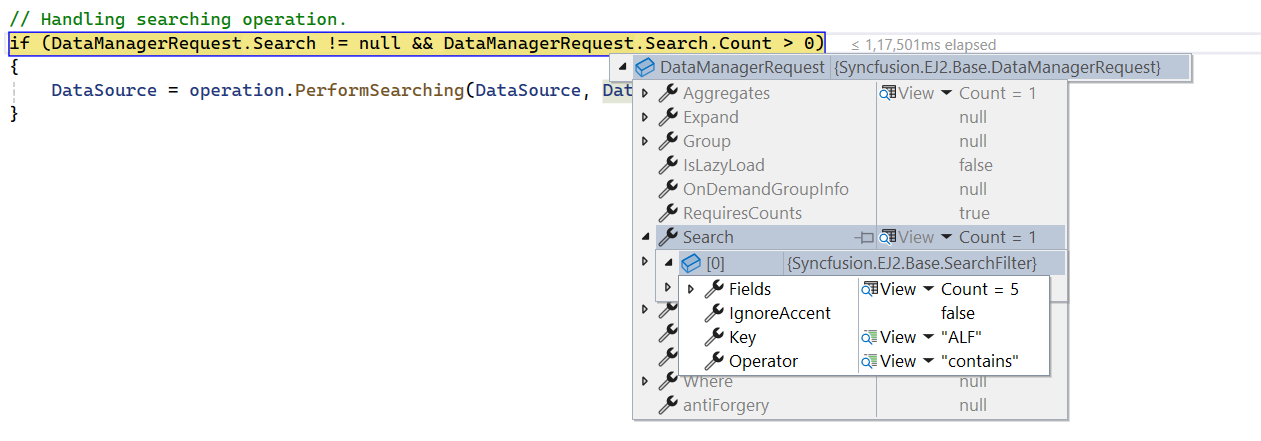
Task: Click the wrench icon beside antiForgery
Action: (668, 405)
